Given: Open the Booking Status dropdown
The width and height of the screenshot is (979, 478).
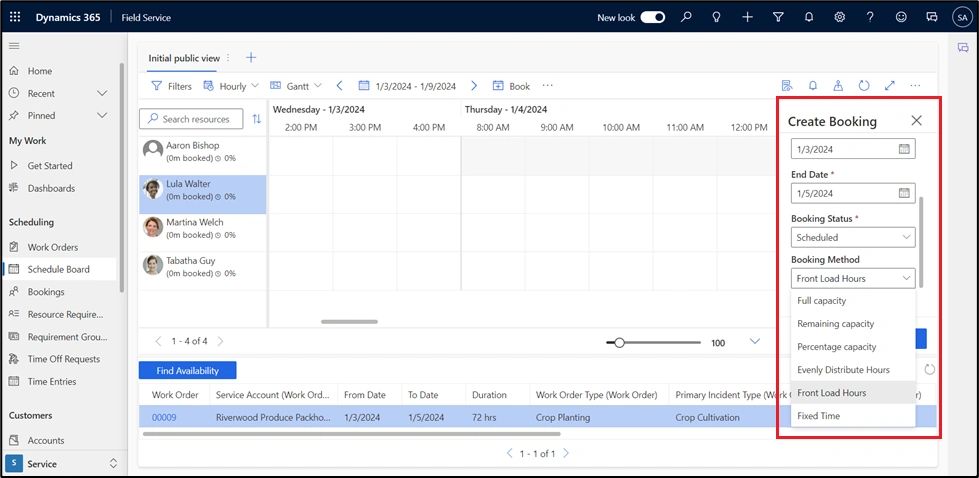Looking at the screenshot, I should point(853,238).
